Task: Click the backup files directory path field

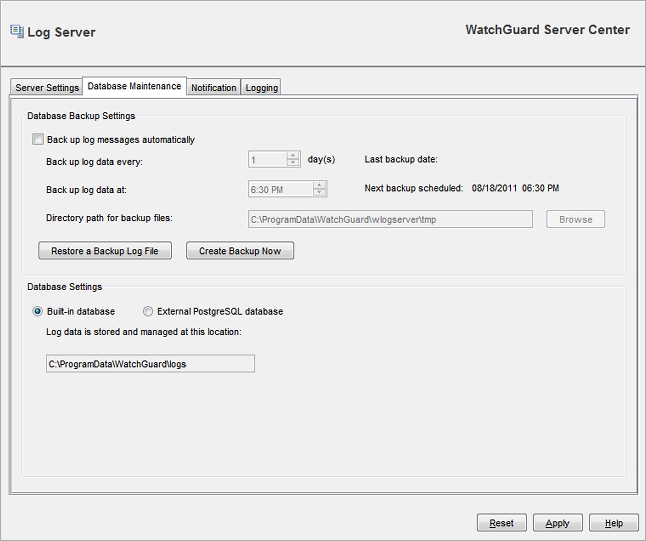Action: [x=390, y=219]
